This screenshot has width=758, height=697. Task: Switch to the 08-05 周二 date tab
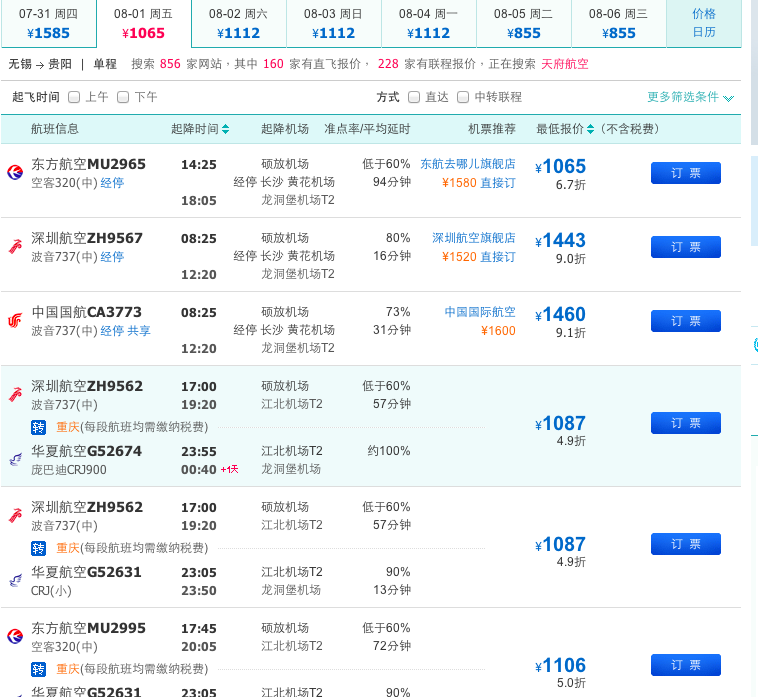click(x=524, y=23)
